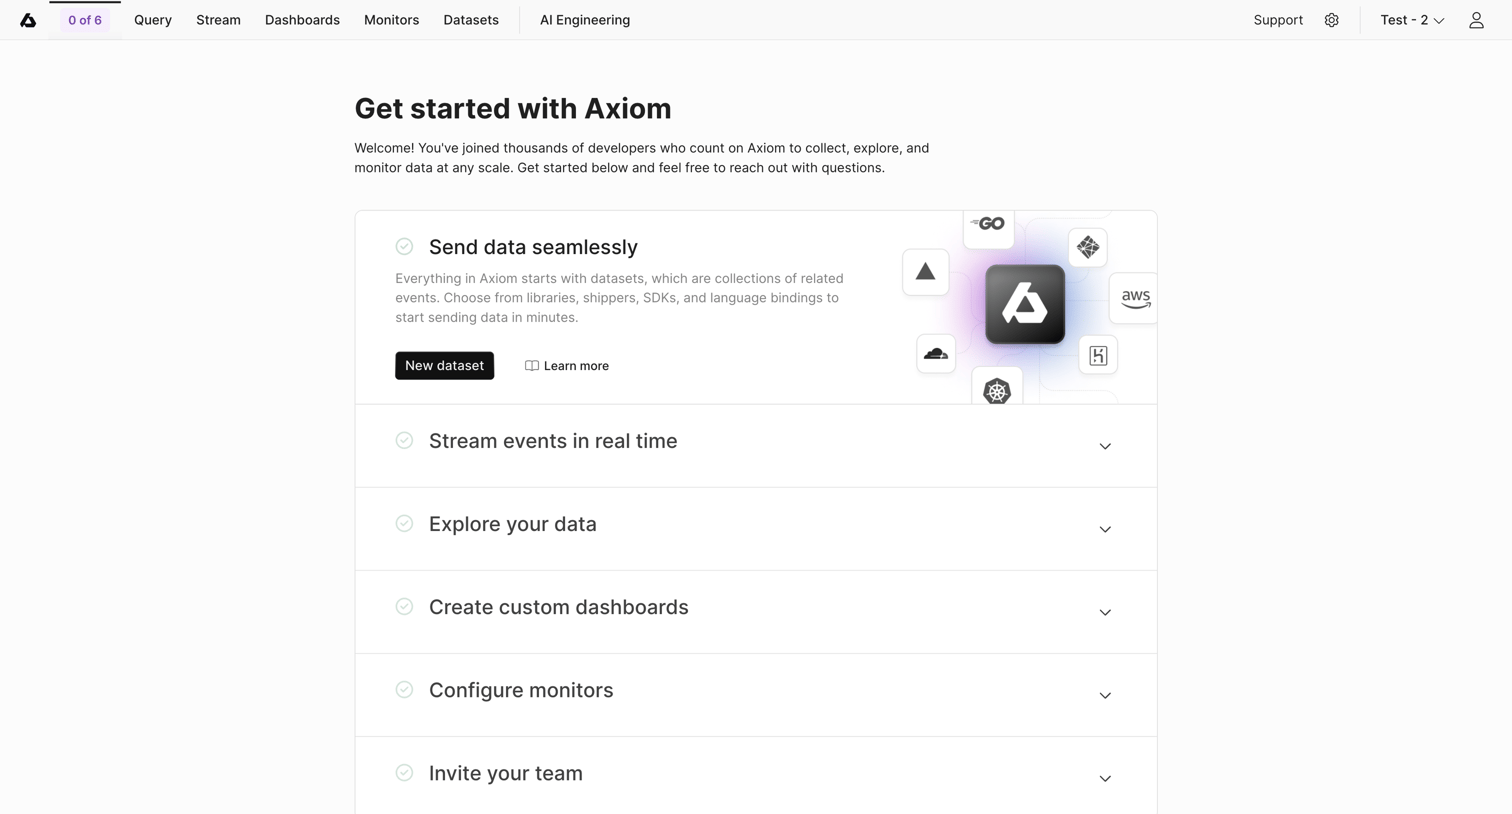1512x814 pixels.
Task: Click the Explore your data title
Action: 513,524
